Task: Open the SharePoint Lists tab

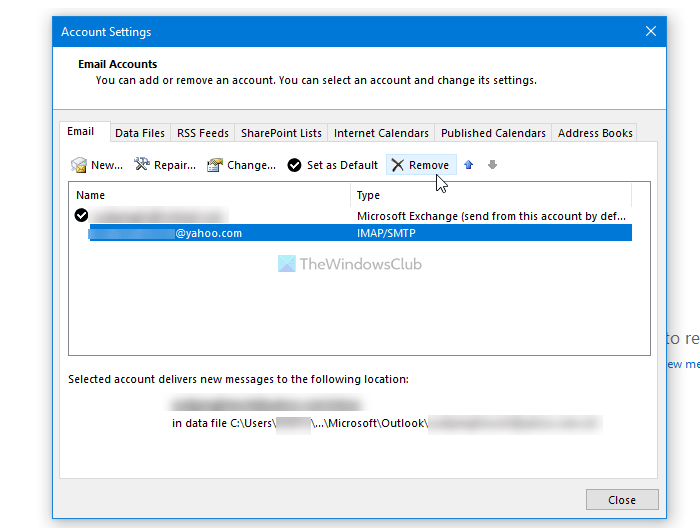Action: [281, 133]
